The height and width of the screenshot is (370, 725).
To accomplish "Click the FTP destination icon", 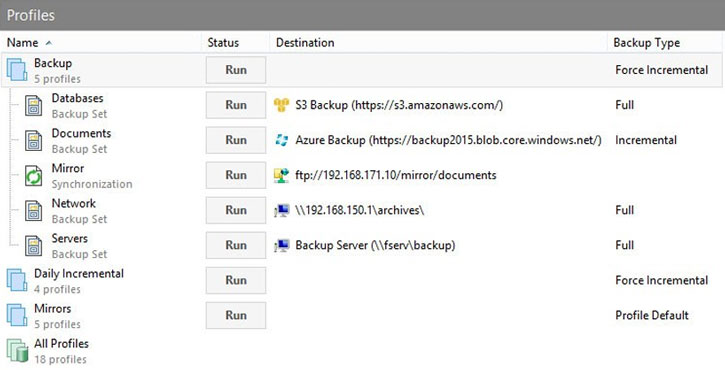I will 282,175.
